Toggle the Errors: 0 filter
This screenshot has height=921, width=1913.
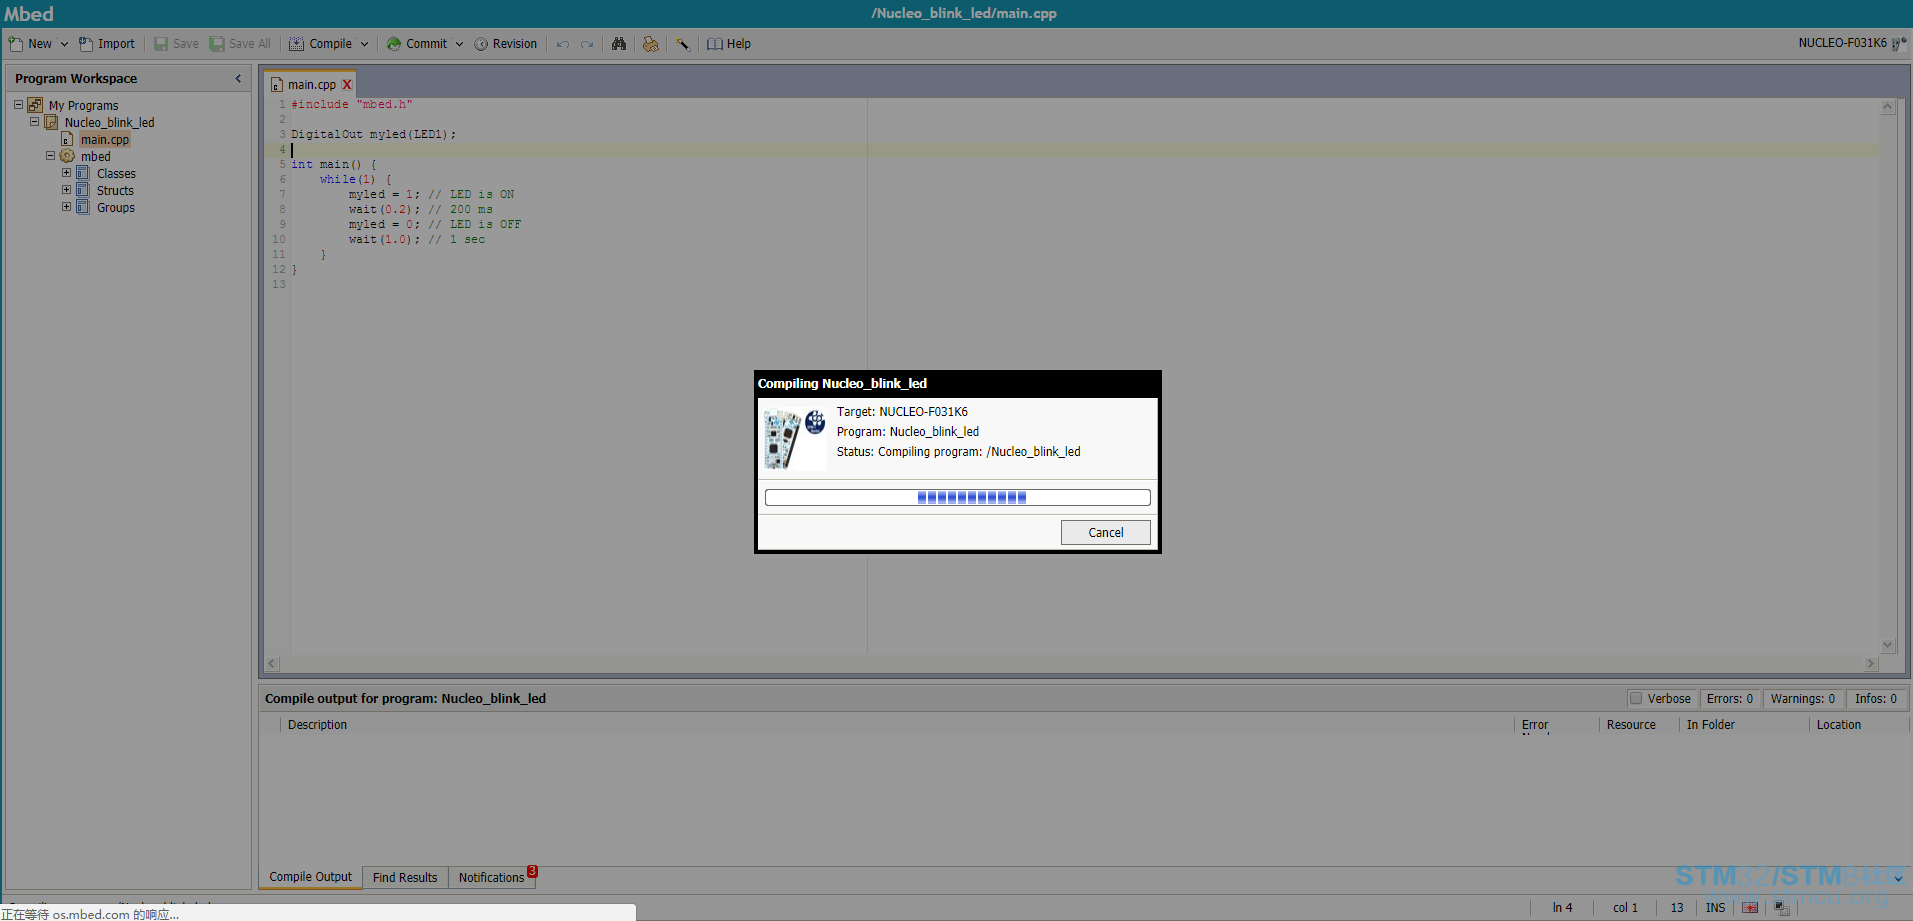(x=1729, y=699)
